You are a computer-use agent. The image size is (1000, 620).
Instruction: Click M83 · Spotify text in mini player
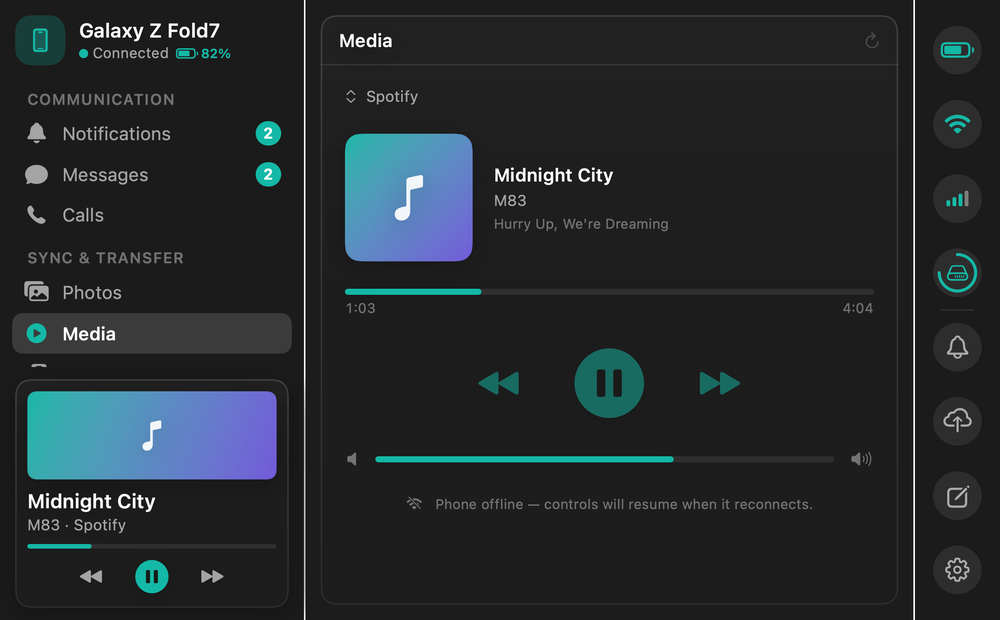(x=77, y=525)
